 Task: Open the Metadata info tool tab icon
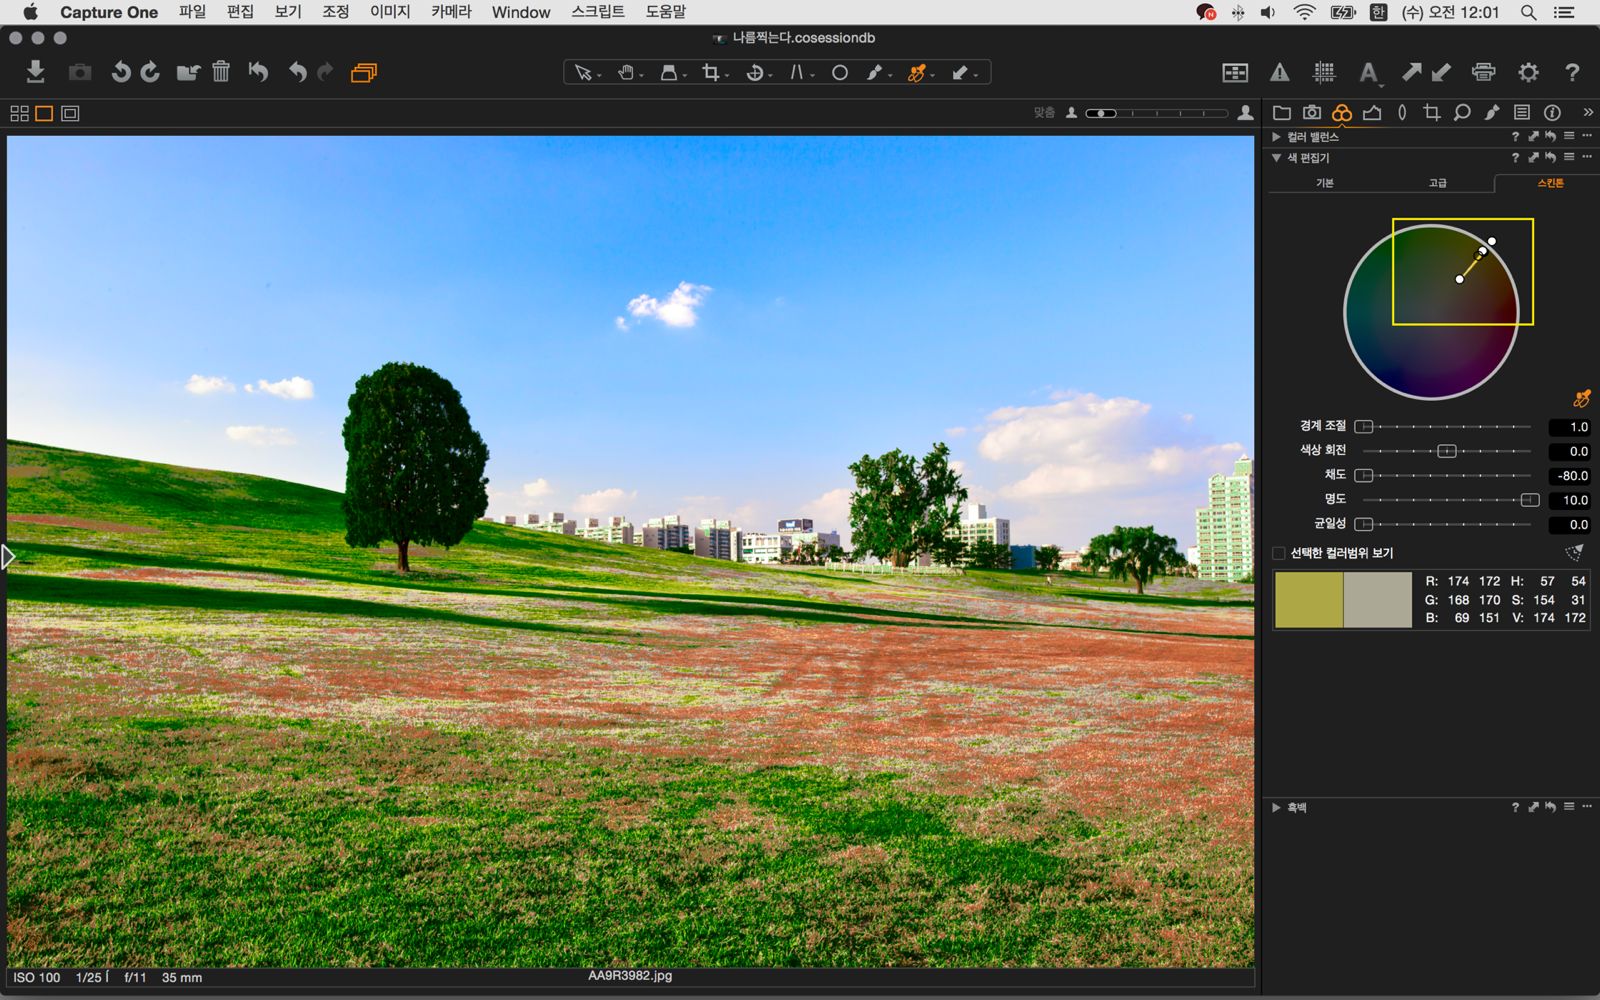[x=1552, y=113]
